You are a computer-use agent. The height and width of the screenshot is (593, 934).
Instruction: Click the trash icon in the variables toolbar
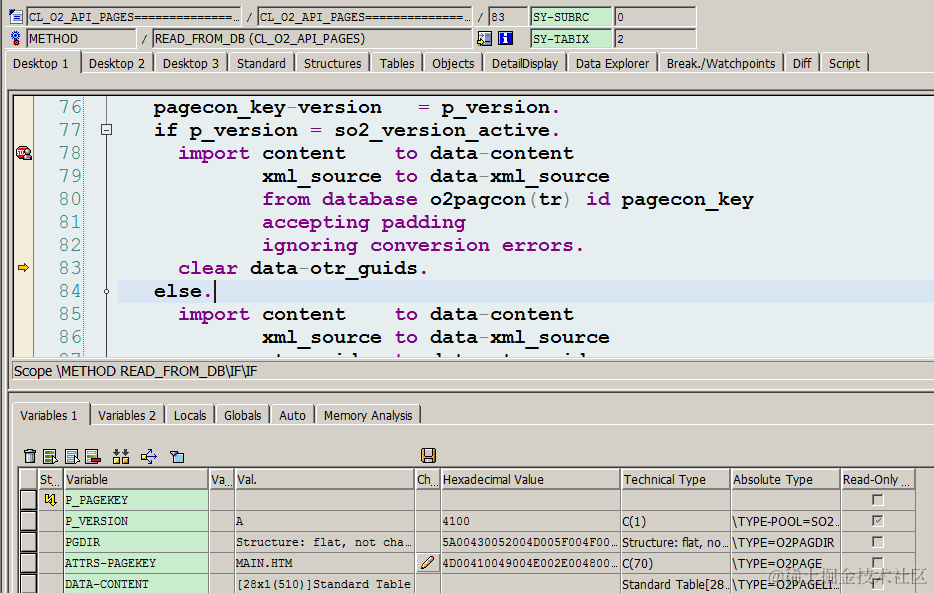click(x=30, y=457)
